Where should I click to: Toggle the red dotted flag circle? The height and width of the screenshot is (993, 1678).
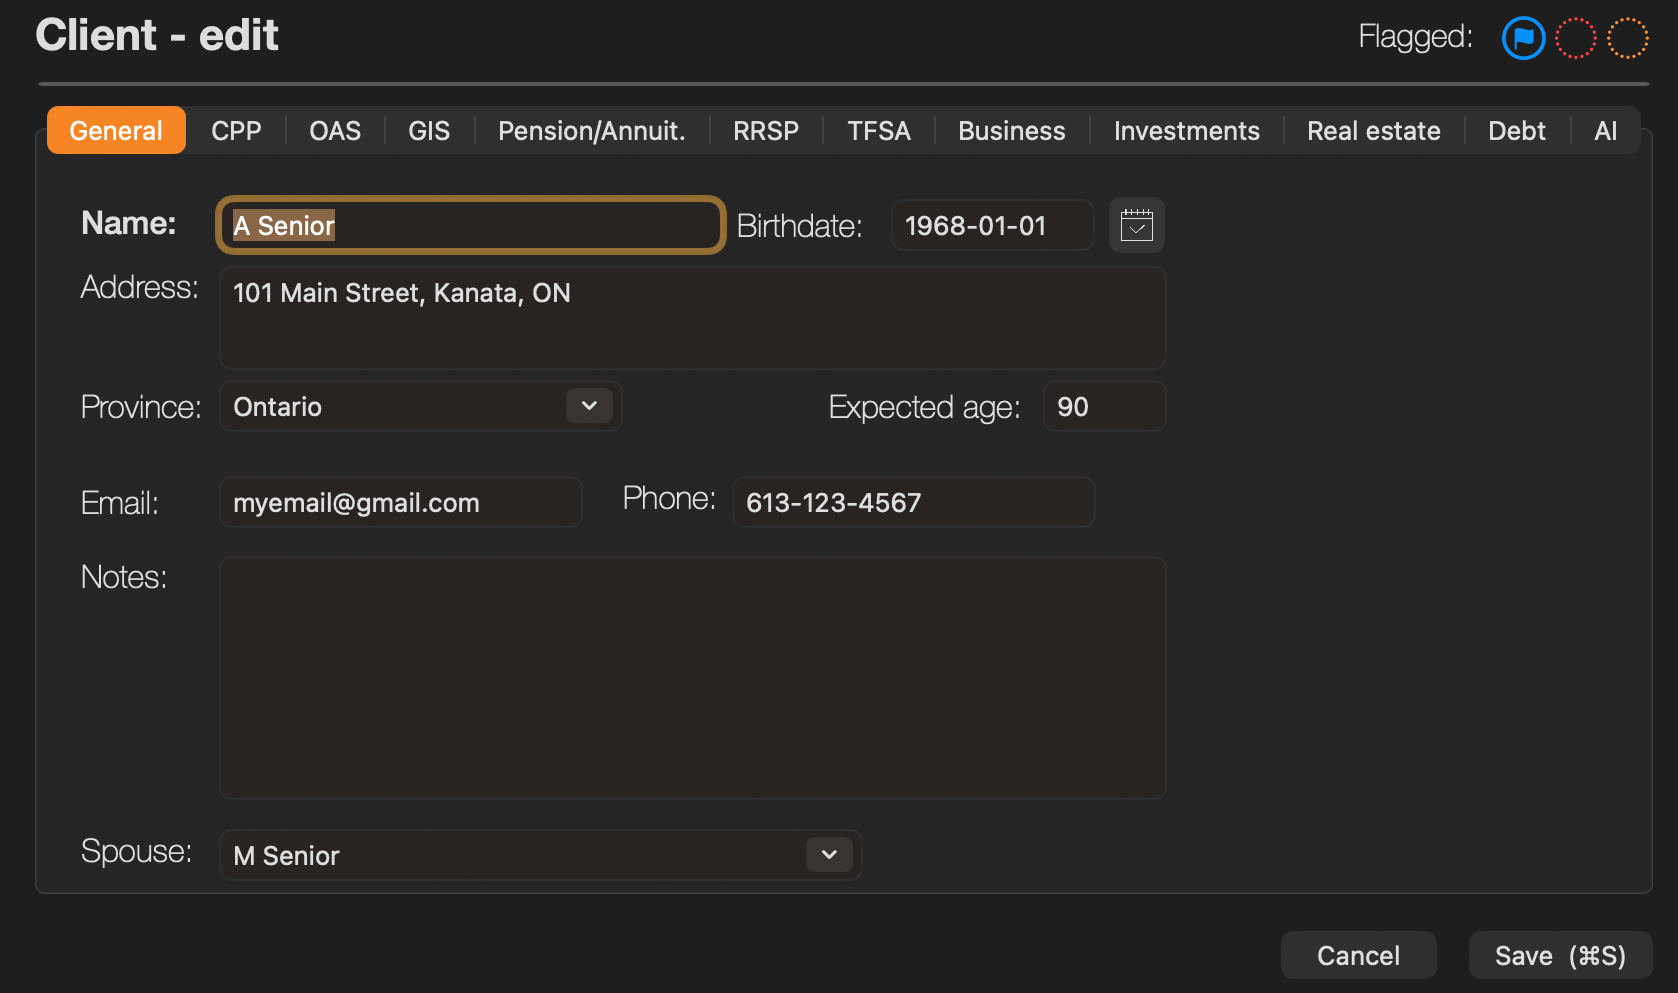click(x=1575, y=38)
